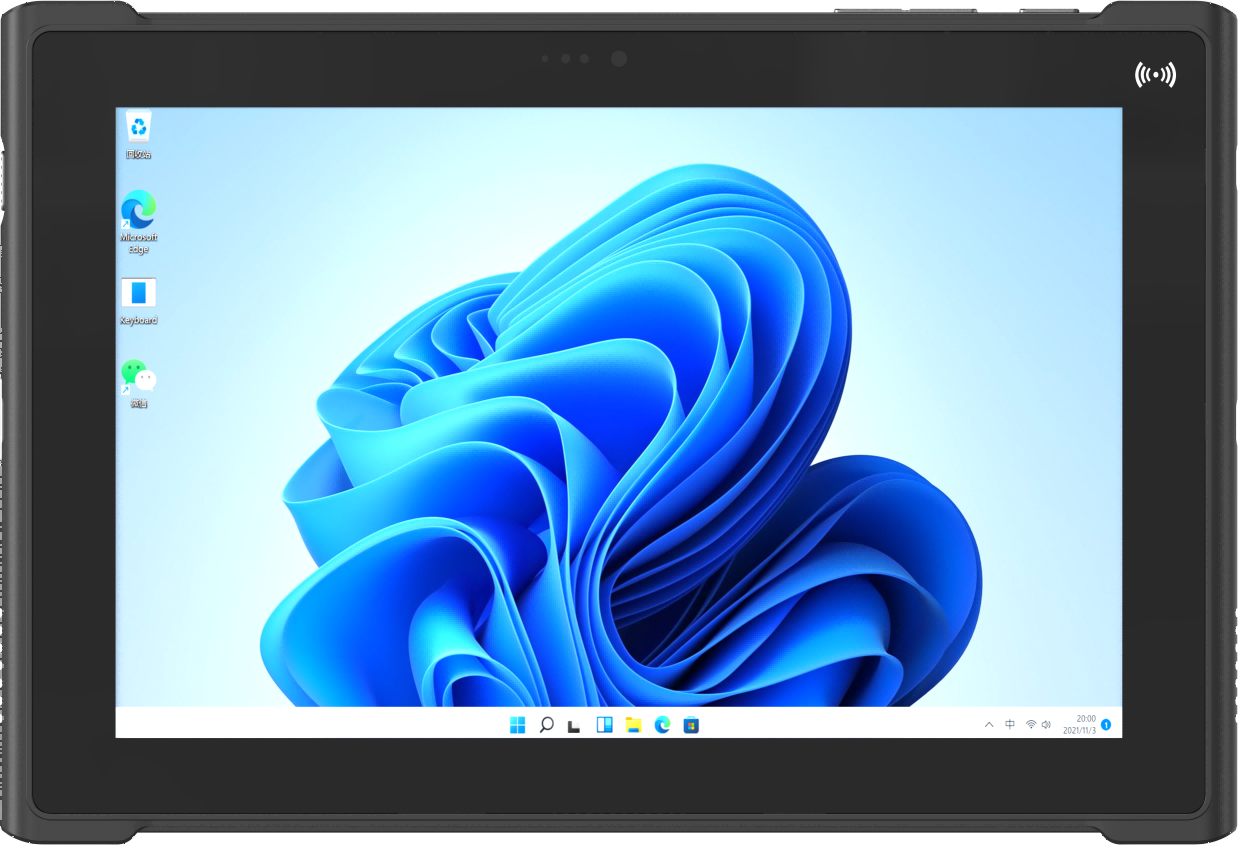Open Task View on the taskbar
The width and height of the screenshot is (1238, 845).
coord(574,726)
